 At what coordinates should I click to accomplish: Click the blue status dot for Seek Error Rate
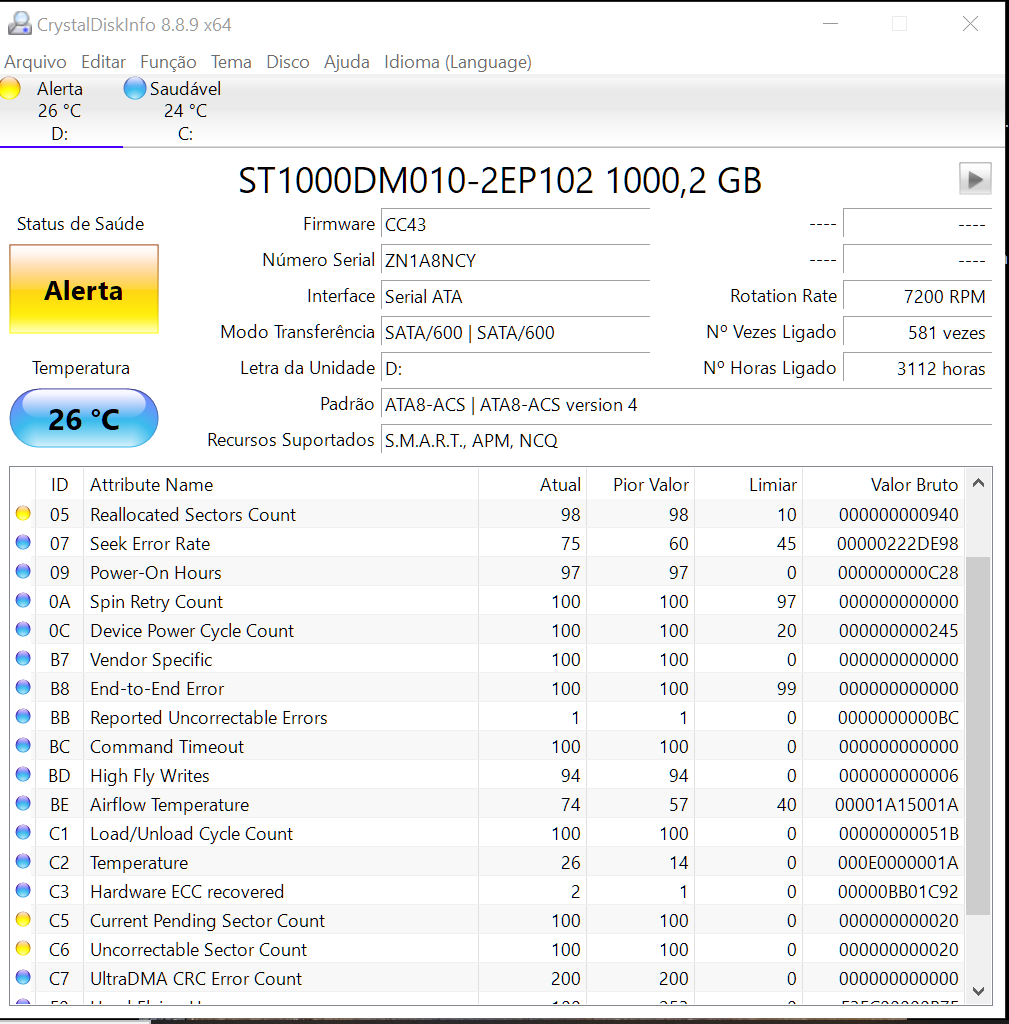coord(23,542)
